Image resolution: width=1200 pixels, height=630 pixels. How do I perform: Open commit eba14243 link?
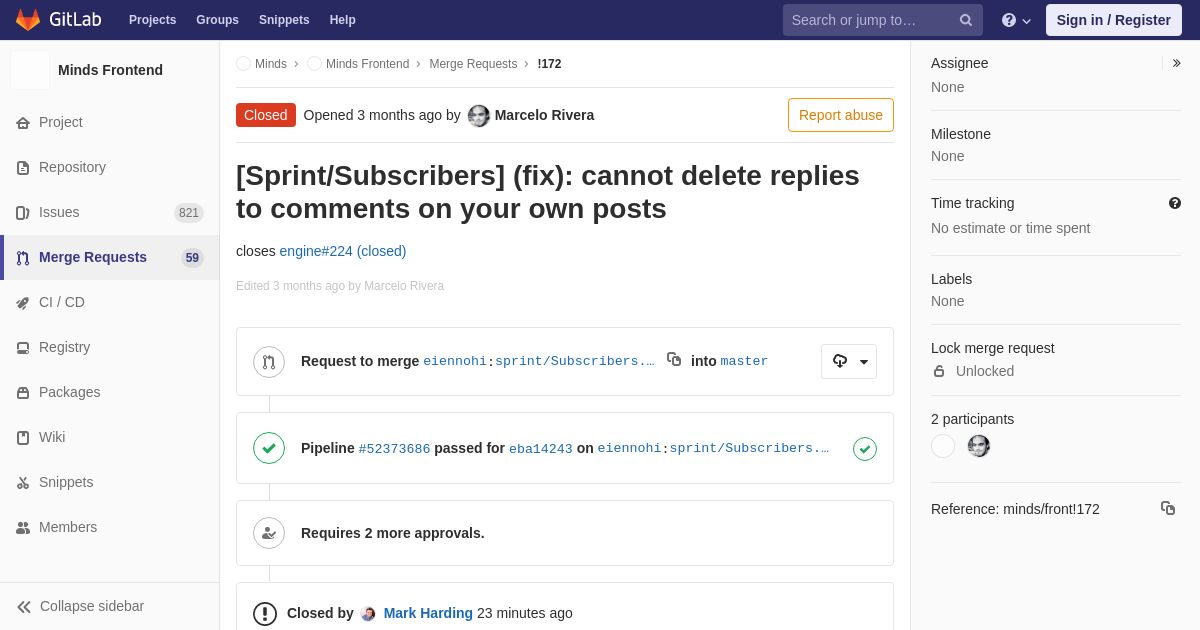(x=541, y=449)
